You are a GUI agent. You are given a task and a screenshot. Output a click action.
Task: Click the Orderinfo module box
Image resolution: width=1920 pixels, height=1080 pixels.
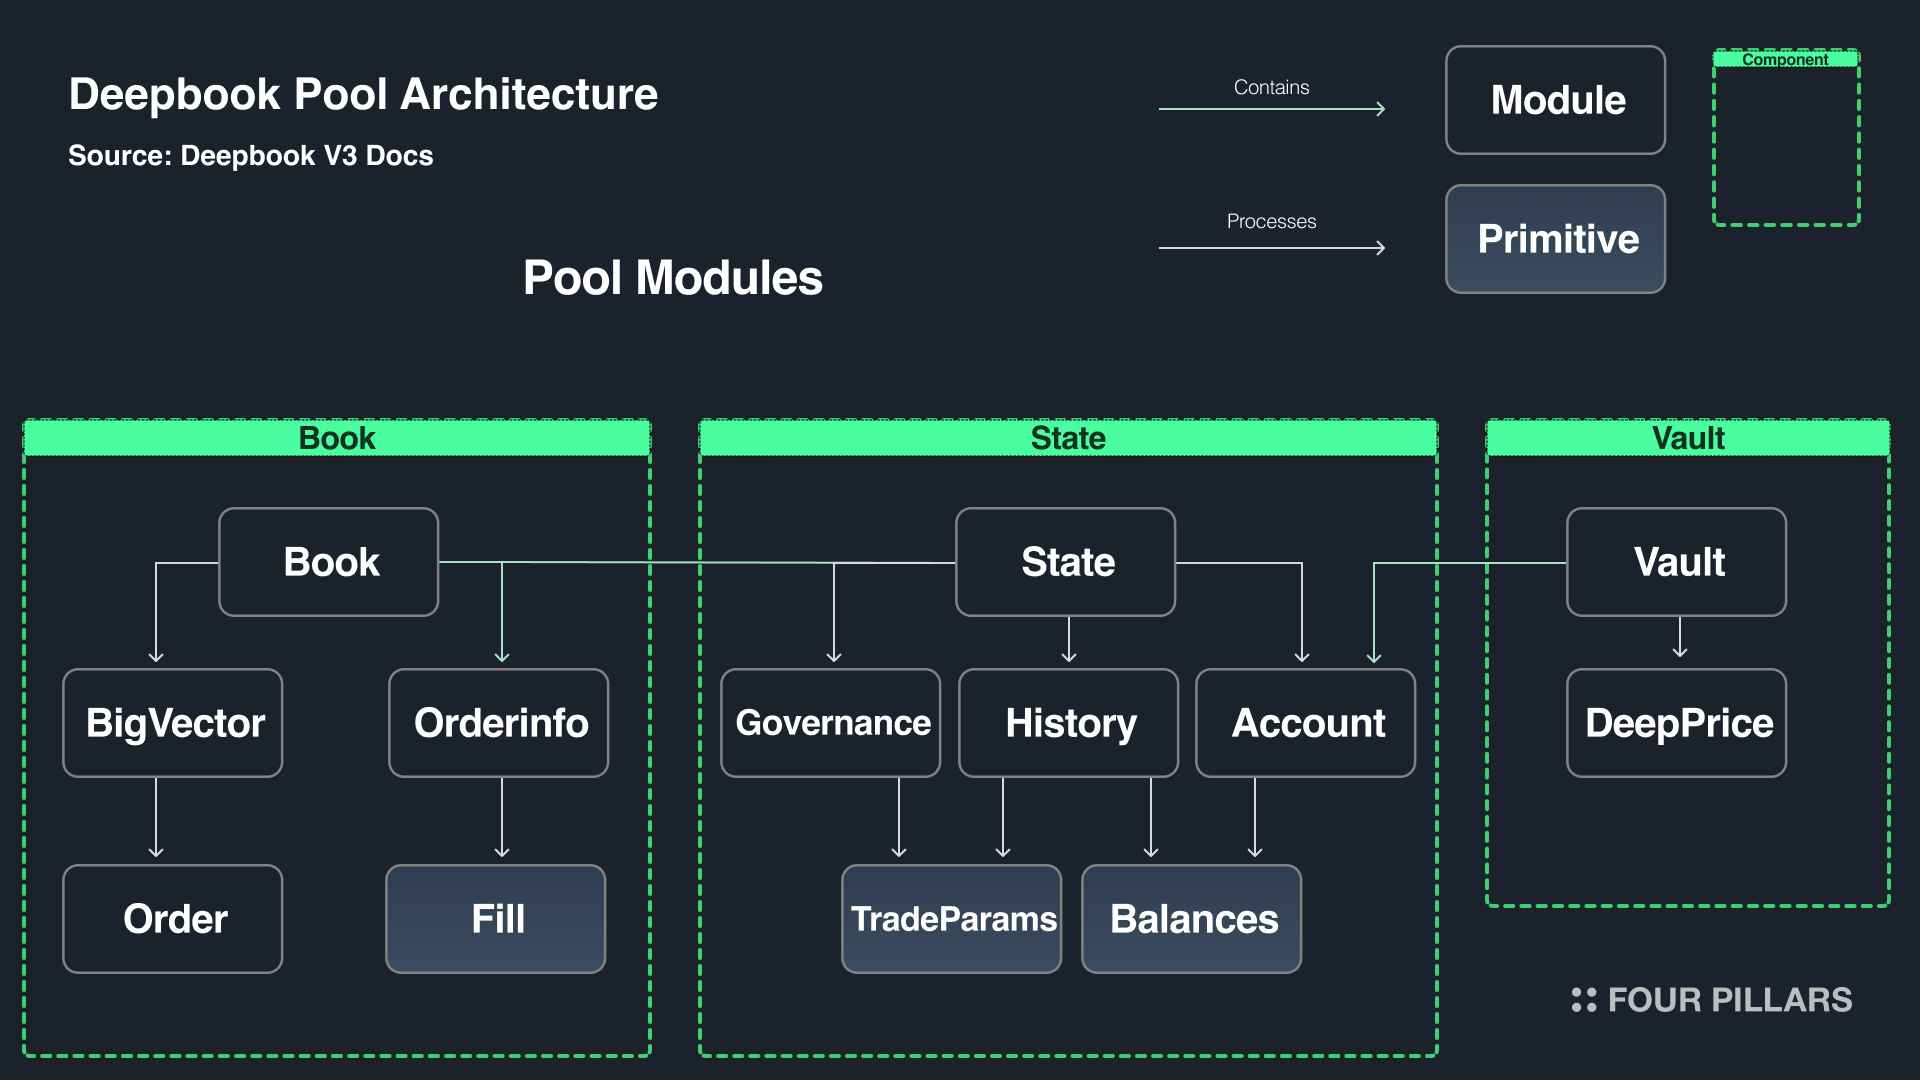coord(499,723)
